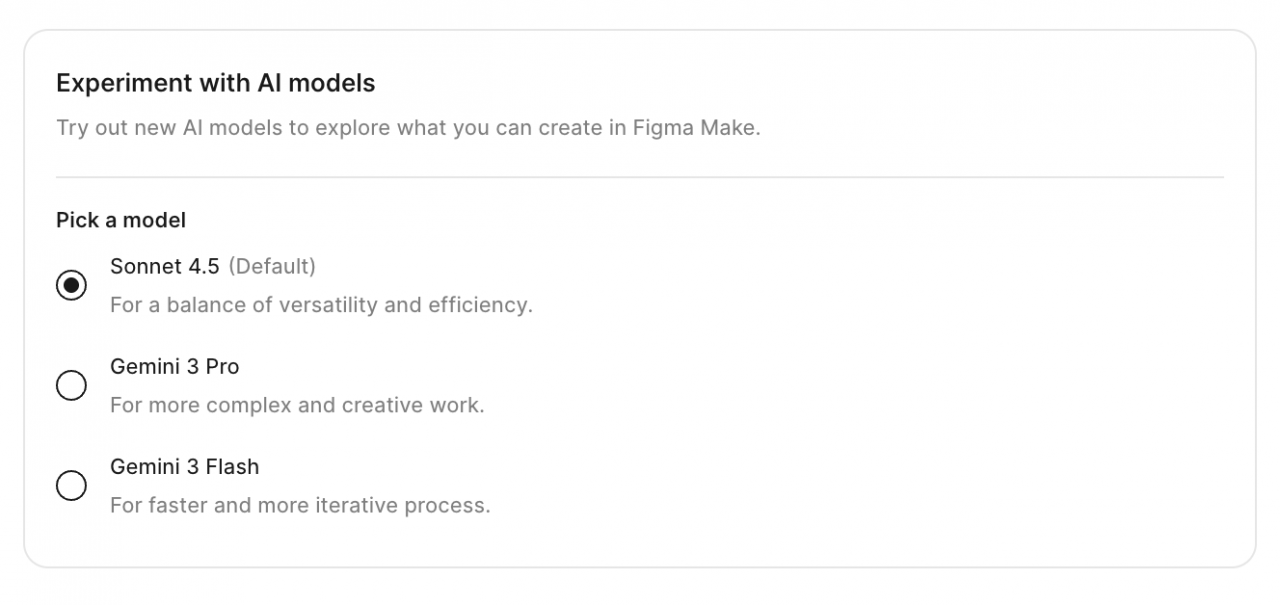Click the "(Default)" tag beside Sonnet 4.5
Image resolution: width=1280 pixels, height=605 pixels.
click(272, 266)
